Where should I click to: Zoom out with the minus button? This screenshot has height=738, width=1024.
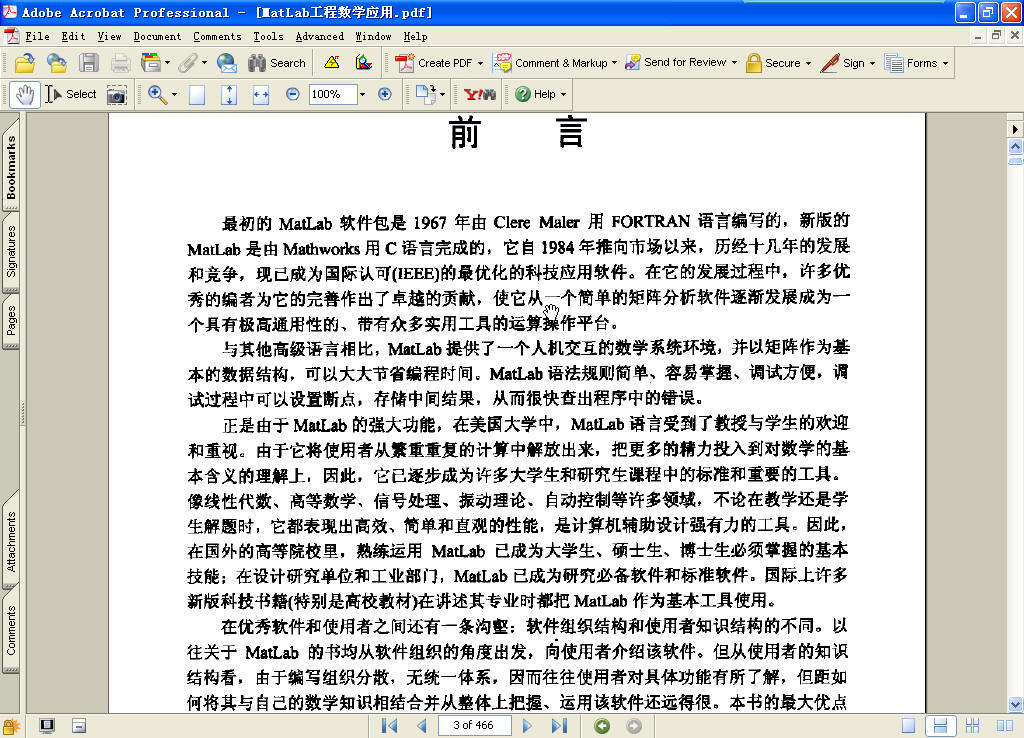pyautogui.click(x=293, y=95)
